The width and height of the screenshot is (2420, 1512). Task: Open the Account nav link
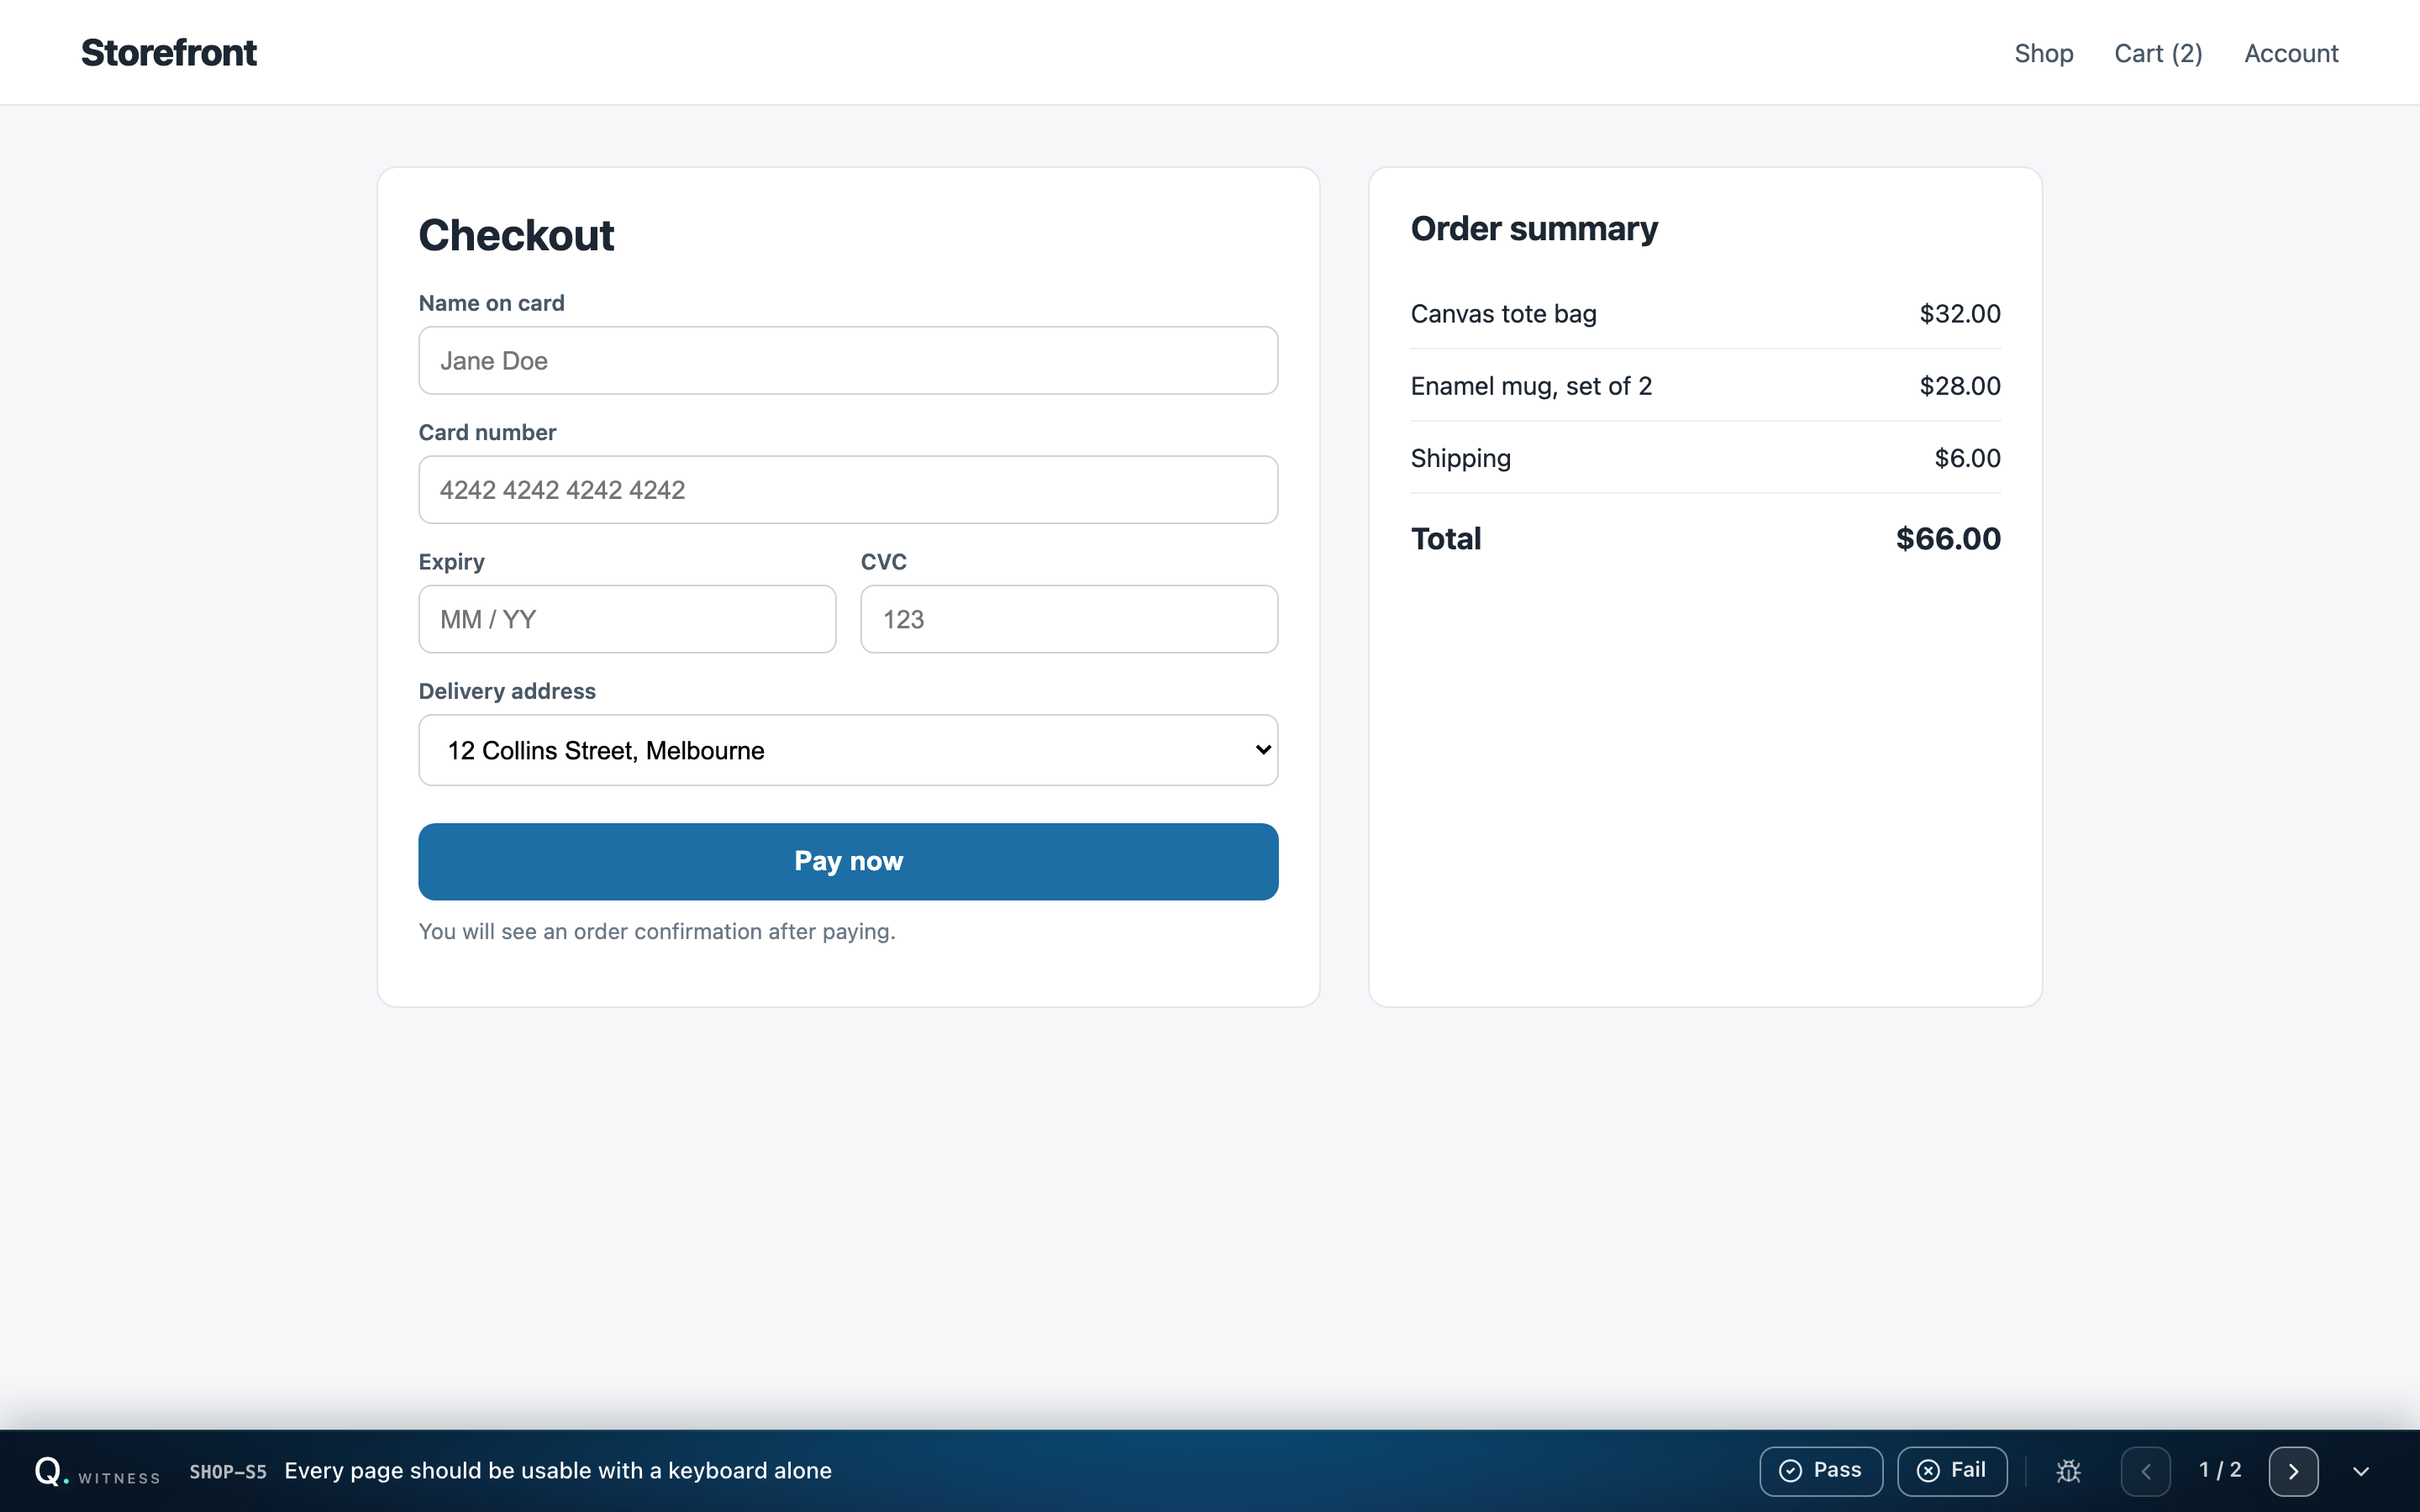pos(2291,53)
